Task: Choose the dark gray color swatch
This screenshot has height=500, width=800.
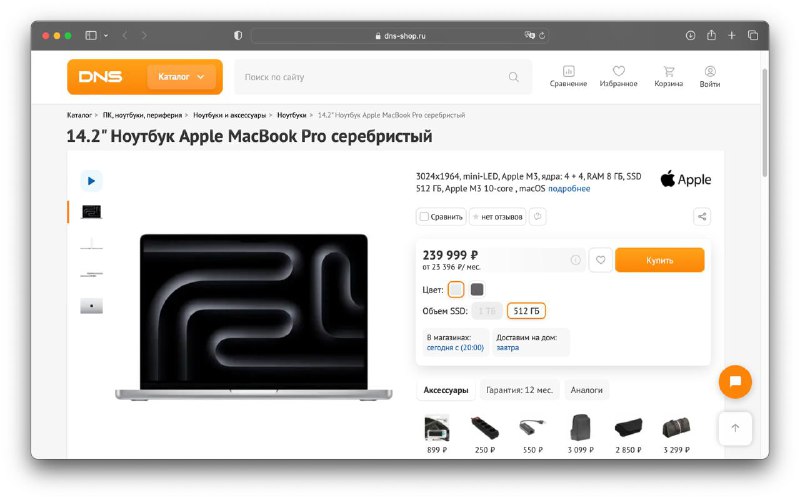Action: coord(477,290)
